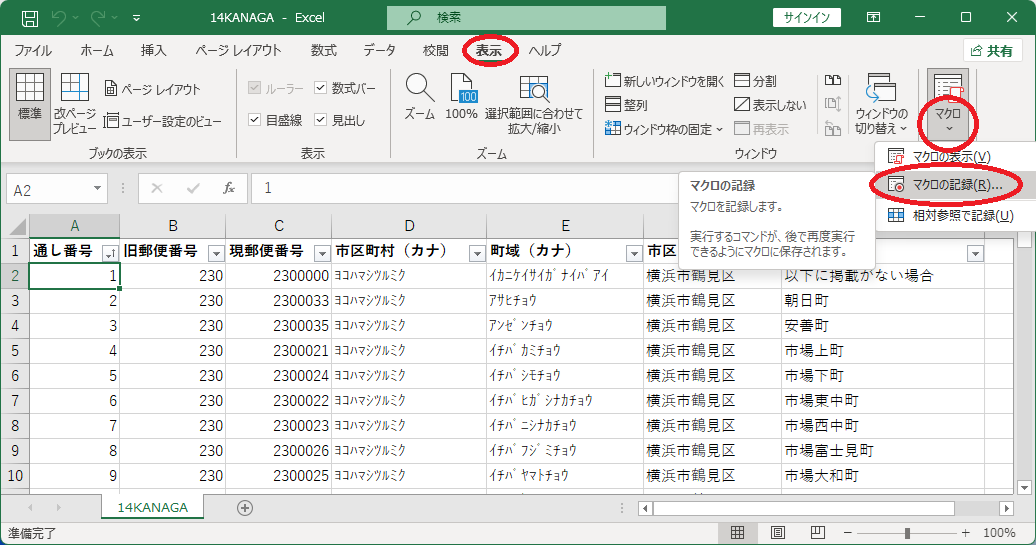Open ウィンドウの切り替え dropdown
This screenshot has height=545, width=1036.
coord(881,104)
